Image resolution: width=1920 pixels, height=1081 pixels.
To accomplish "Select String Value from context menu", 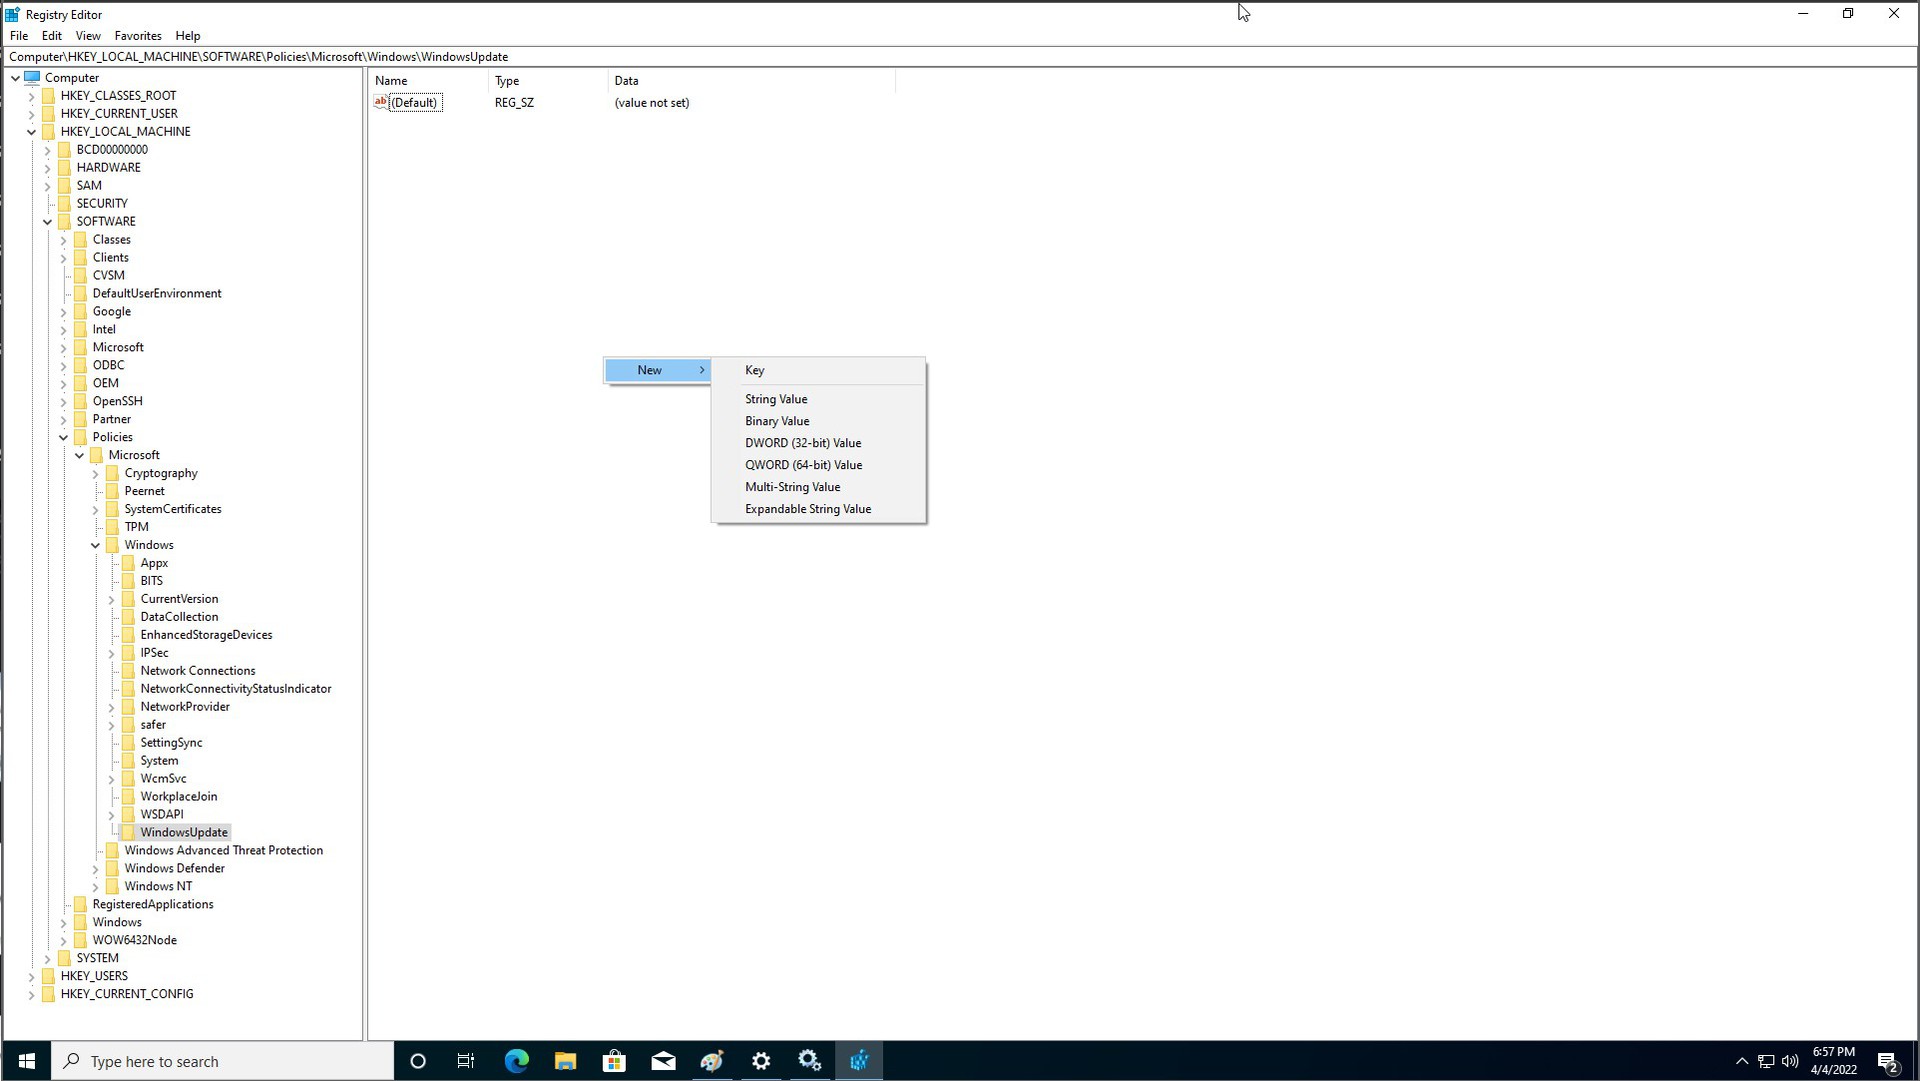I will [x=777, y=398].
